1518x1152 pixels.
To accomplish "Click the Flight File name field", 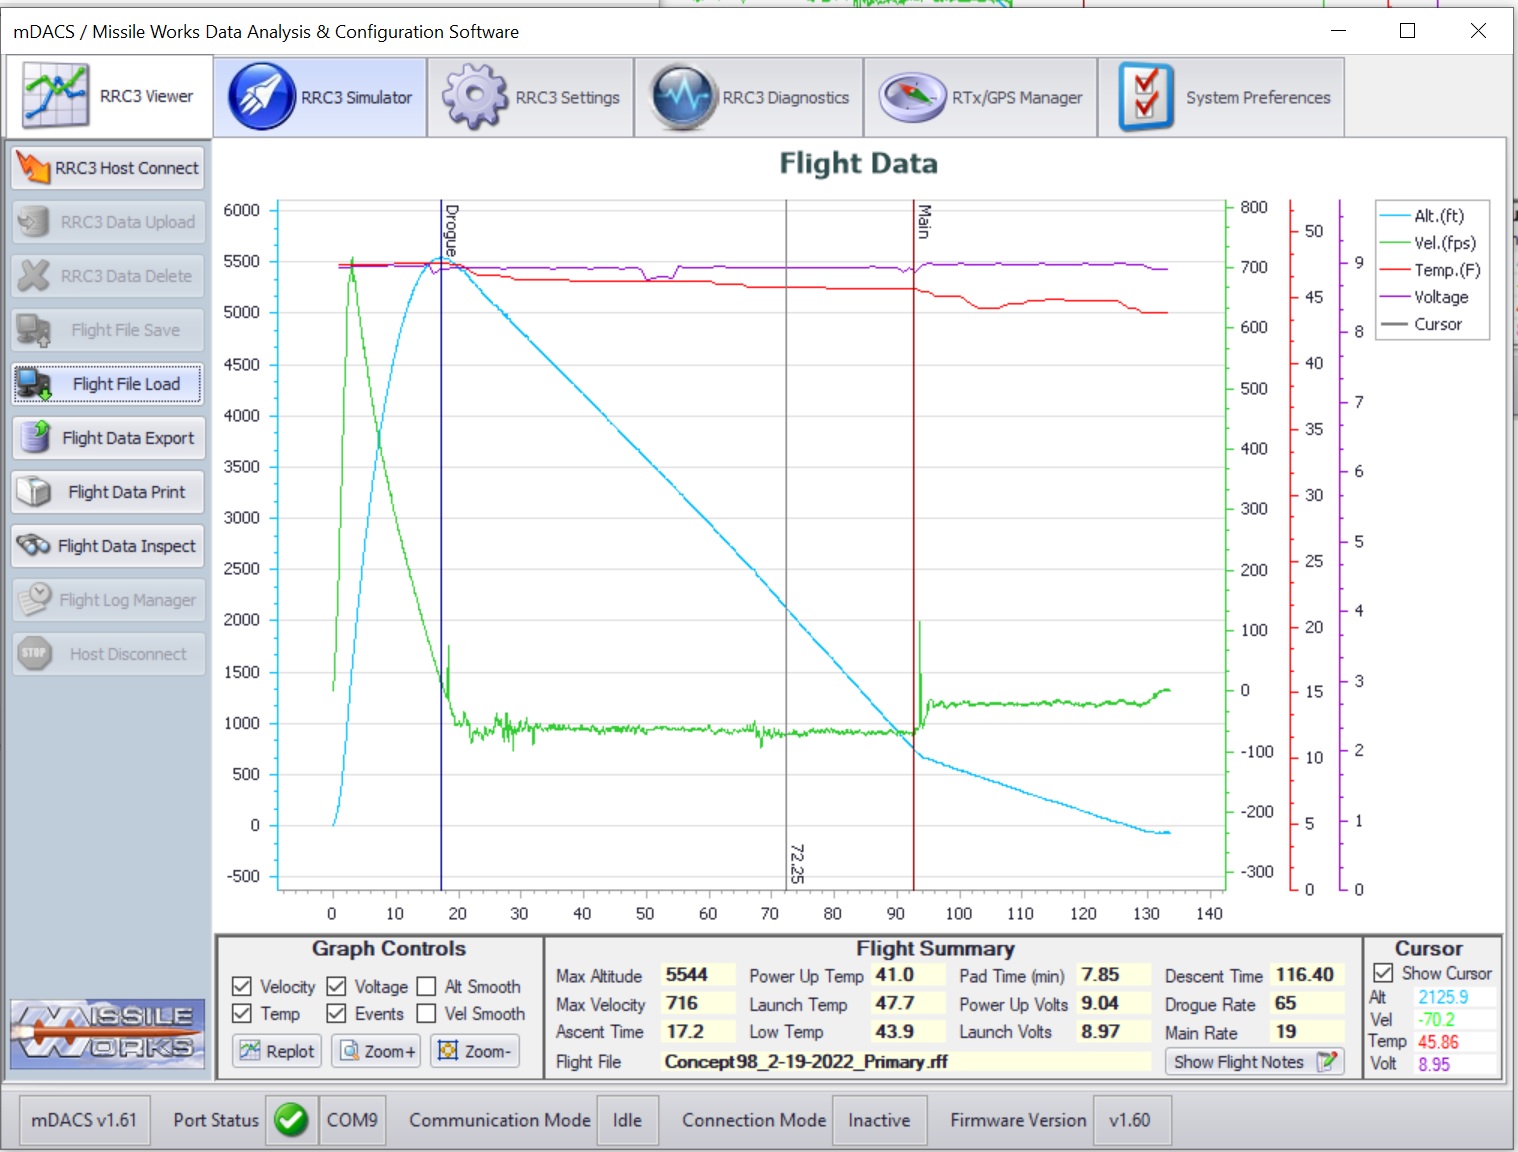I will [x=905, y=1062].
